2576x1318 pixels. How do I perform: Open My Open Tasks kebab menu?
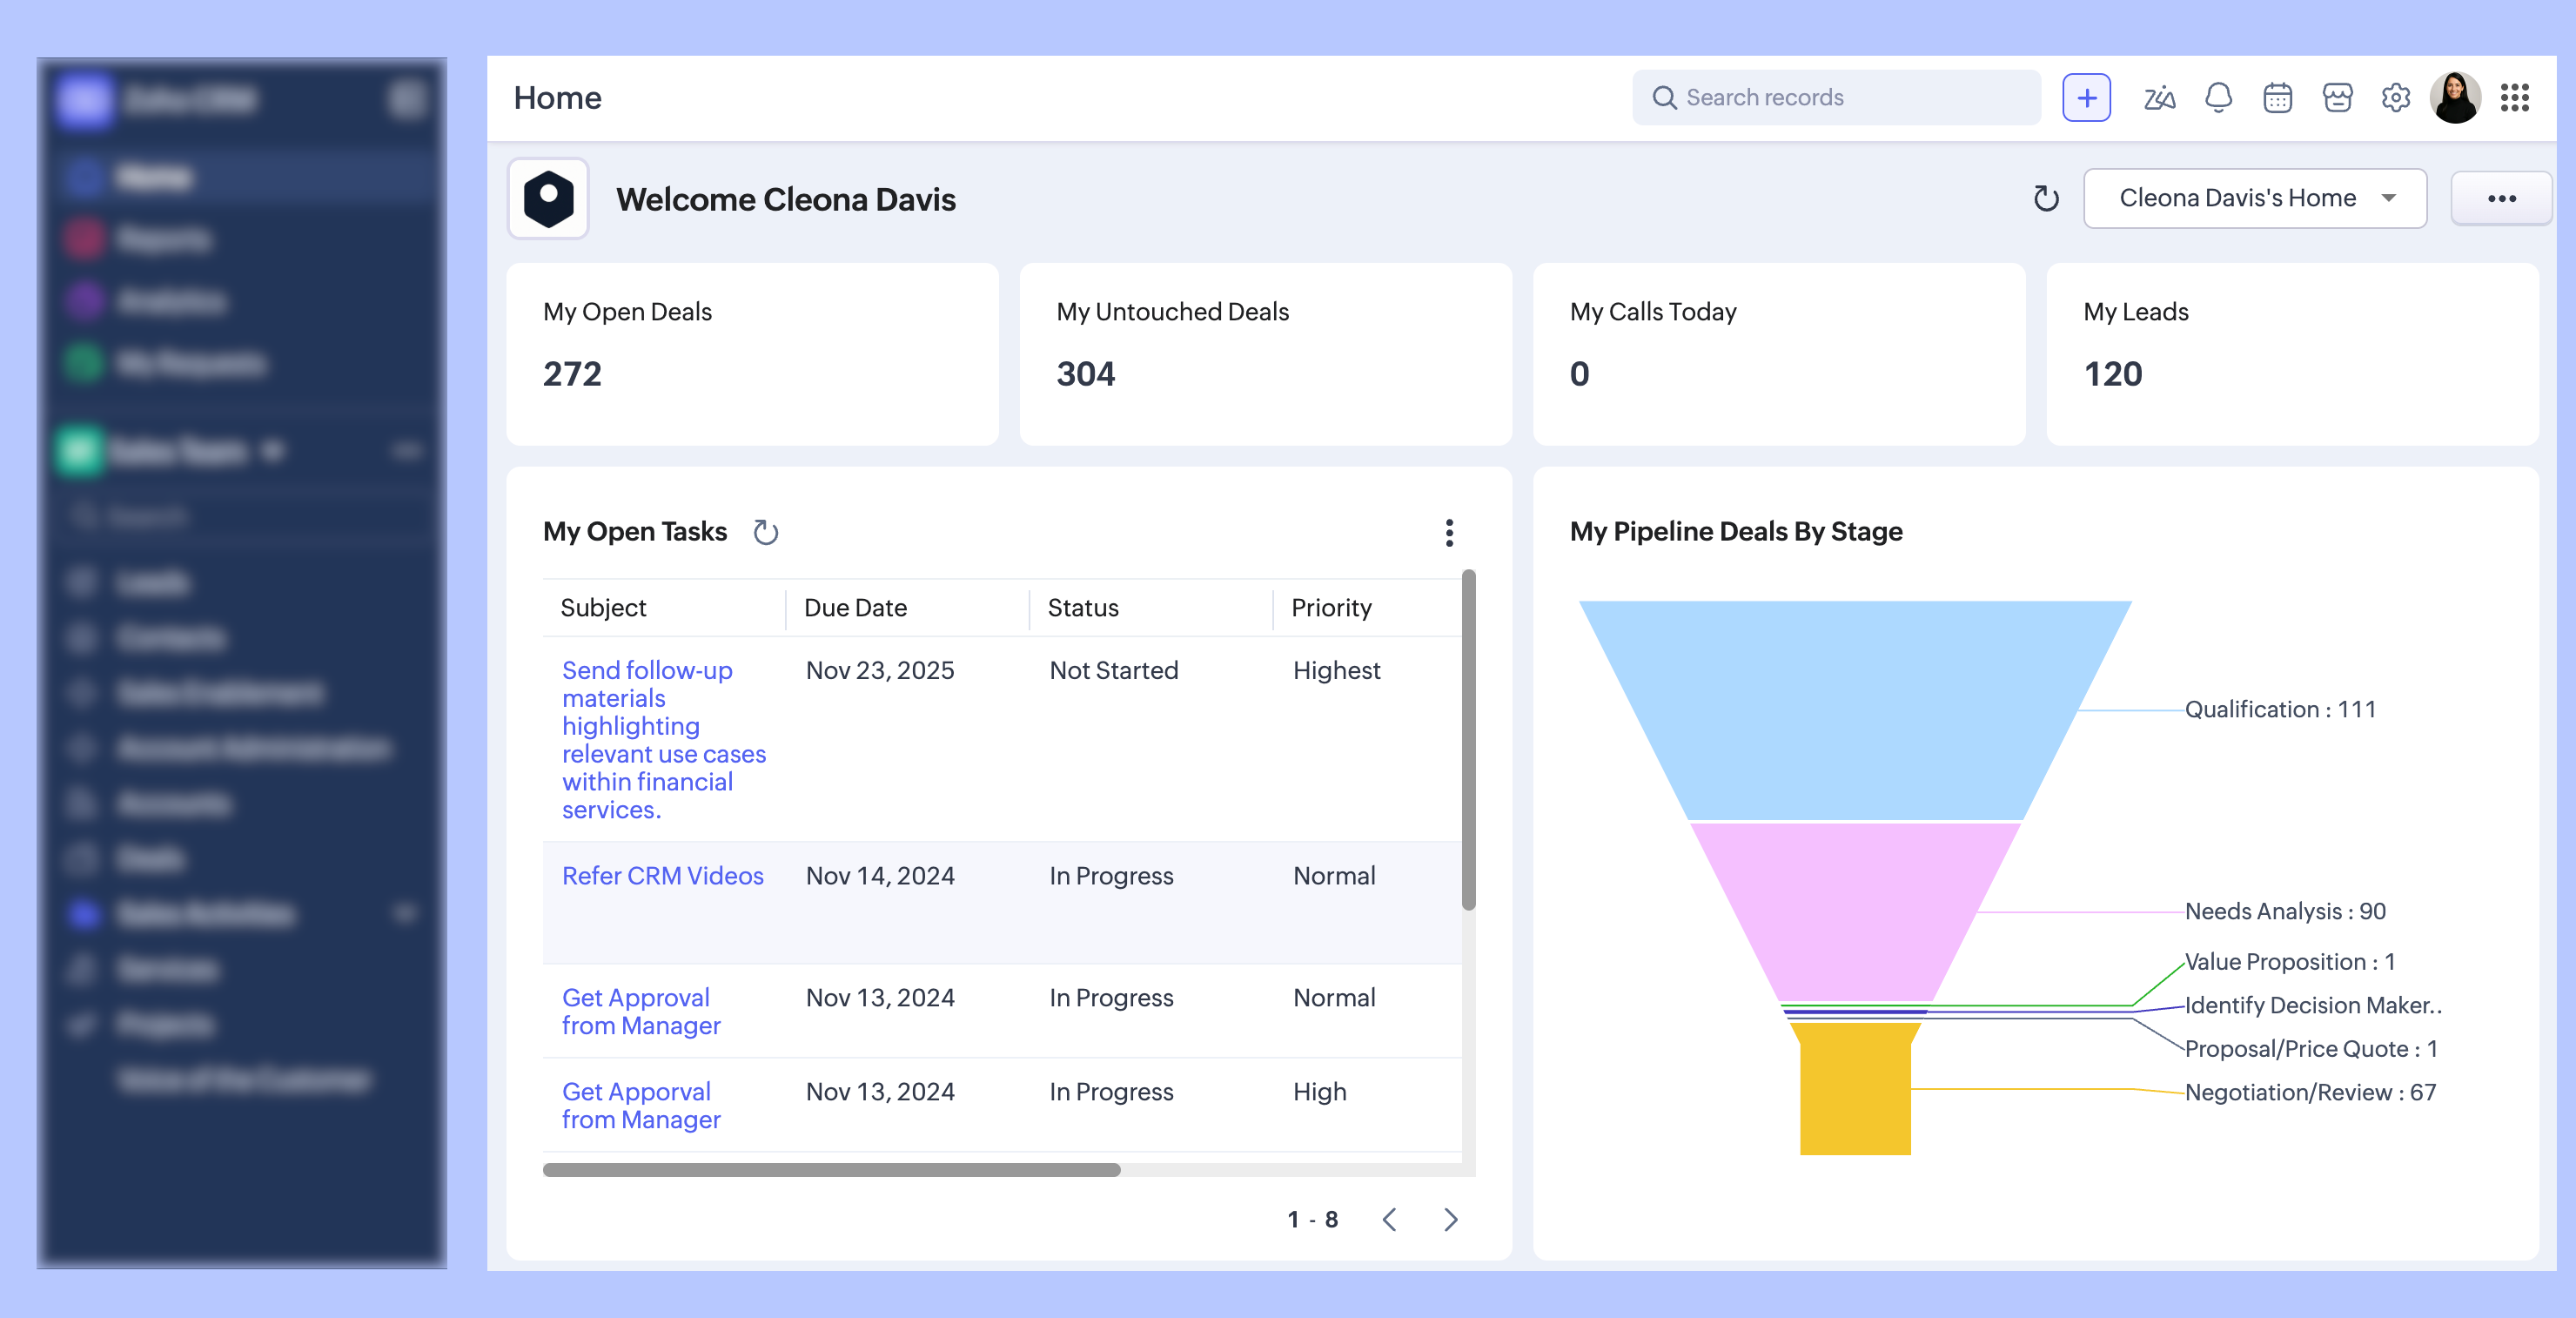tap(1449, 532)
